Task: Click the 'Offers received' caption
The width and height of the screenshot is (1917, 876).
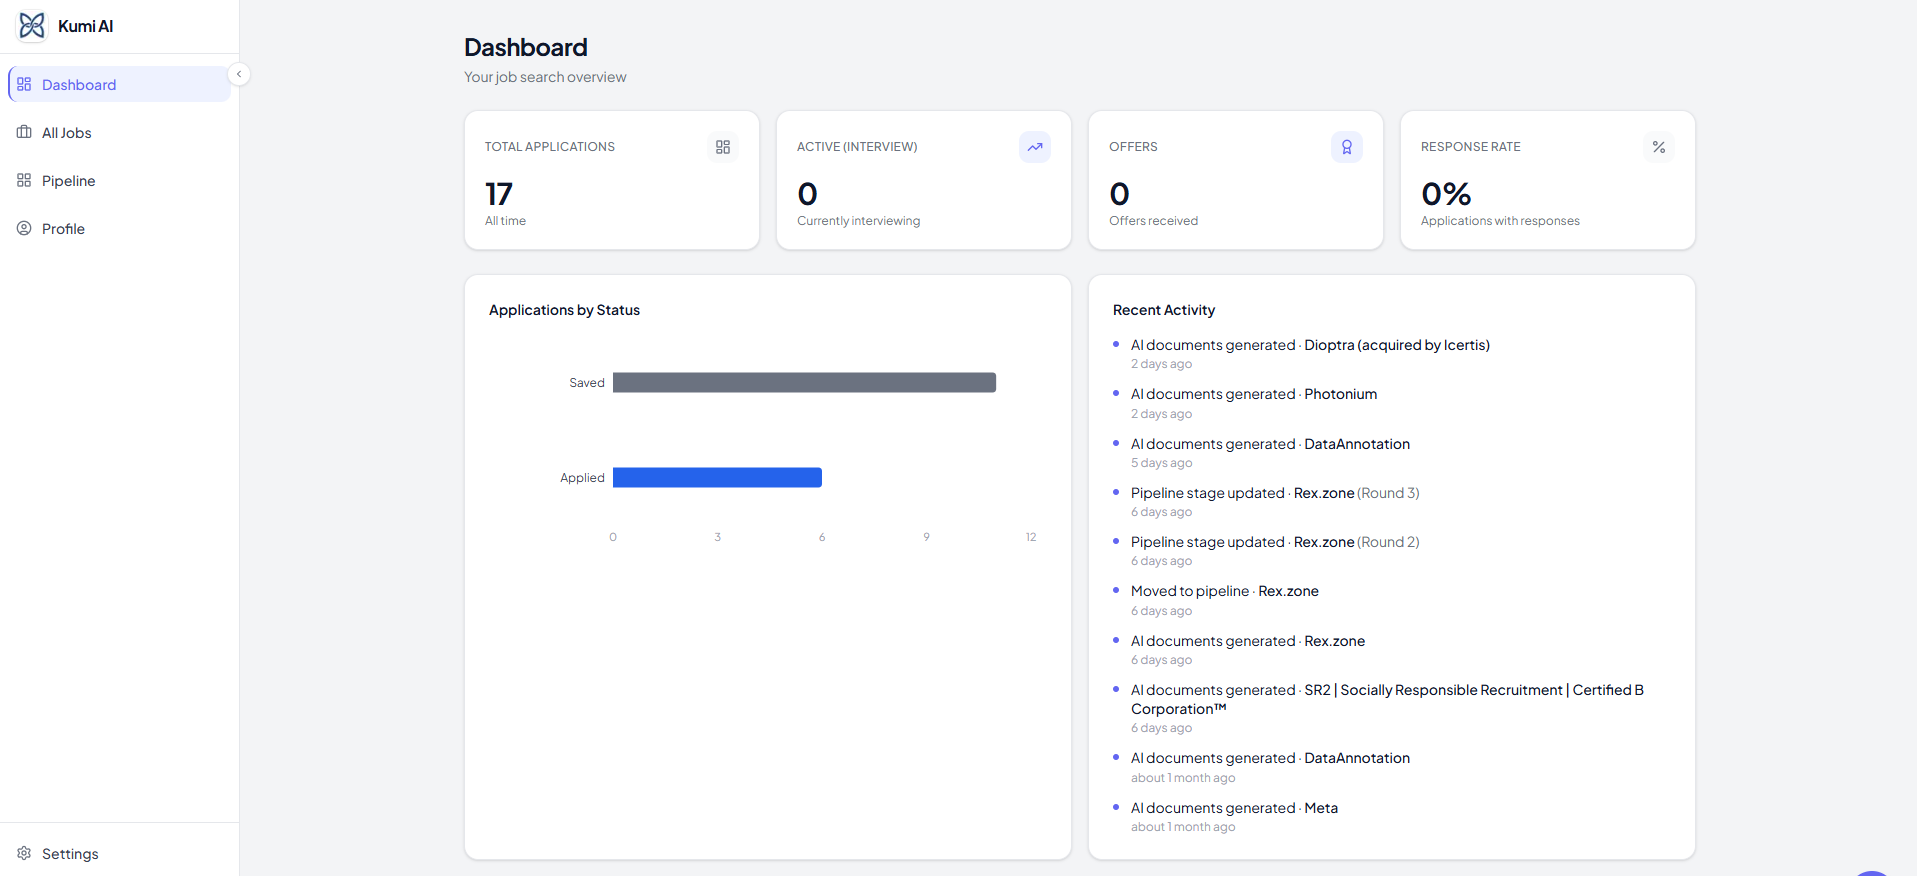Action: coord(1153,221)
